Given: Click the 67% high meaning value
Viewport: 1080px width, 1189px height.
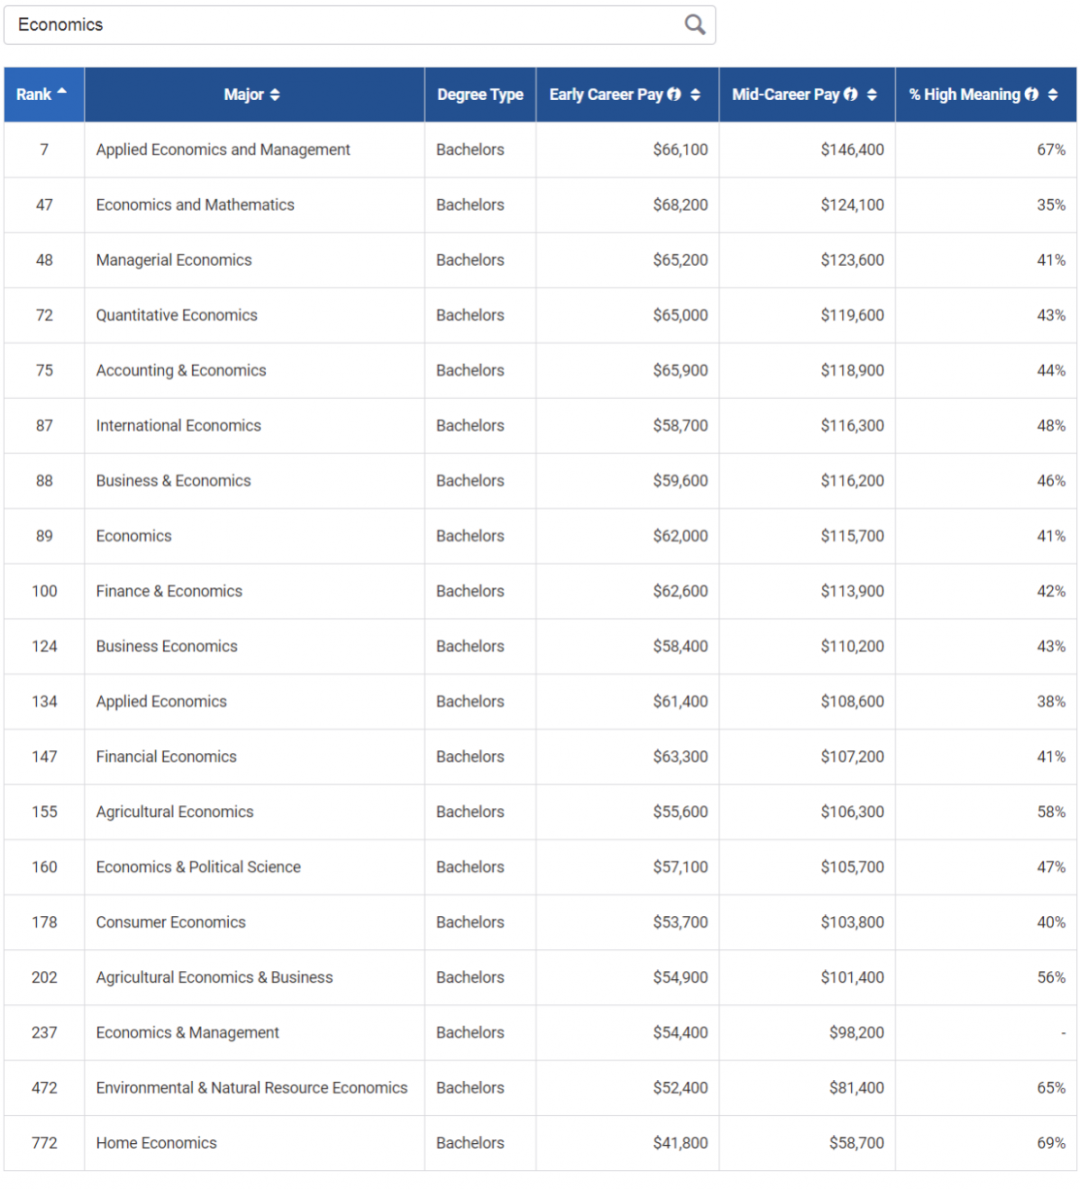Looking at the screenshot, I should tap(1051, 149).
